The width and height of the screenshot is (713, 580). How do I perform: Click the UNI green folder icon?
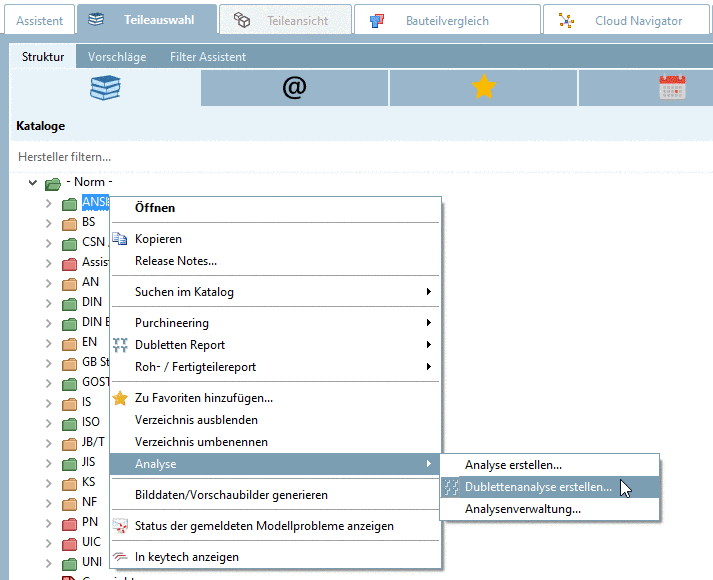(69, 564)
